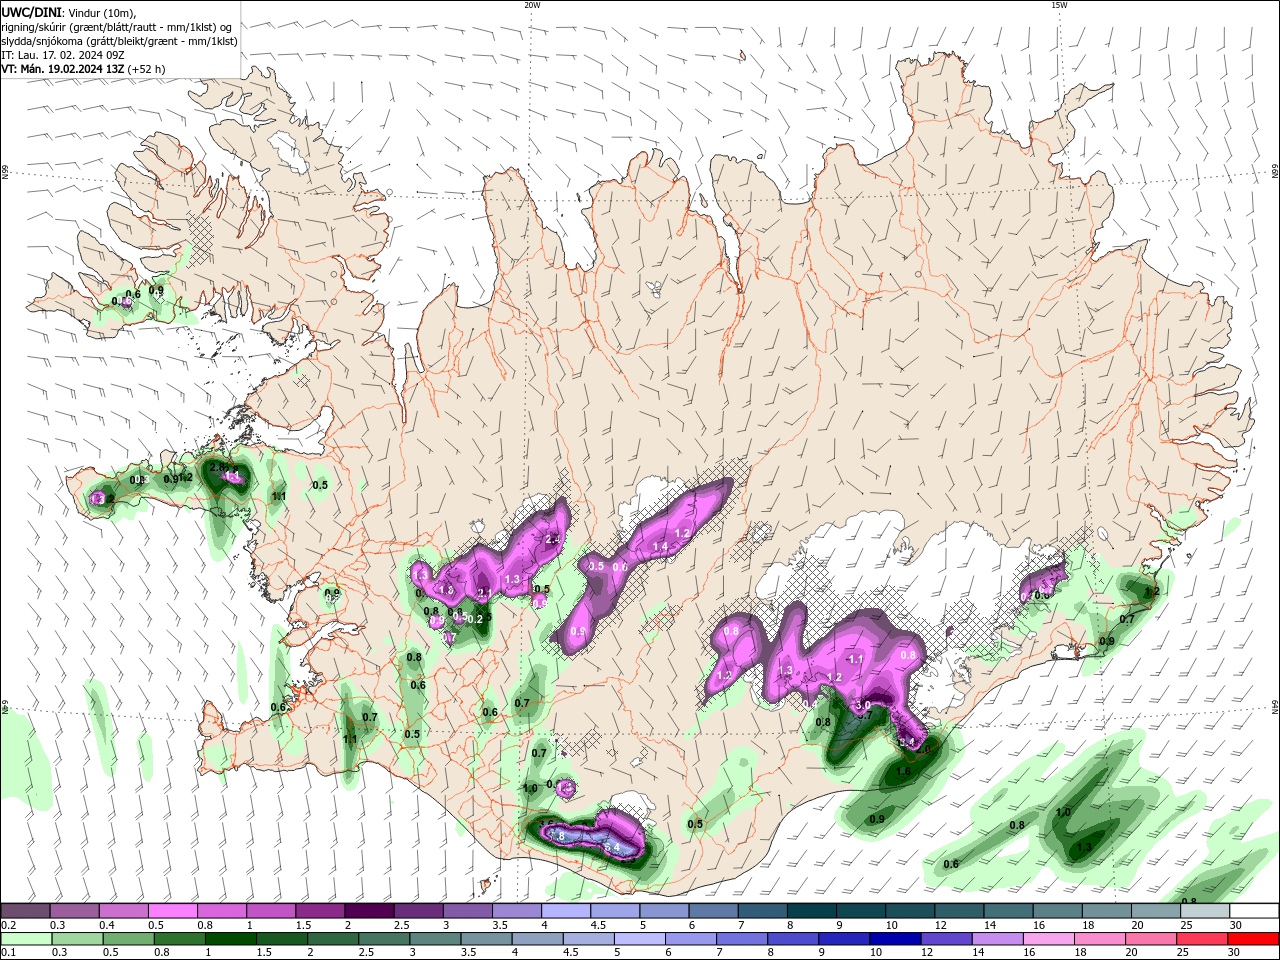Click the lavender 4 swatch in snow legend
Viewport: 1280px width, 960px height.
566,911
